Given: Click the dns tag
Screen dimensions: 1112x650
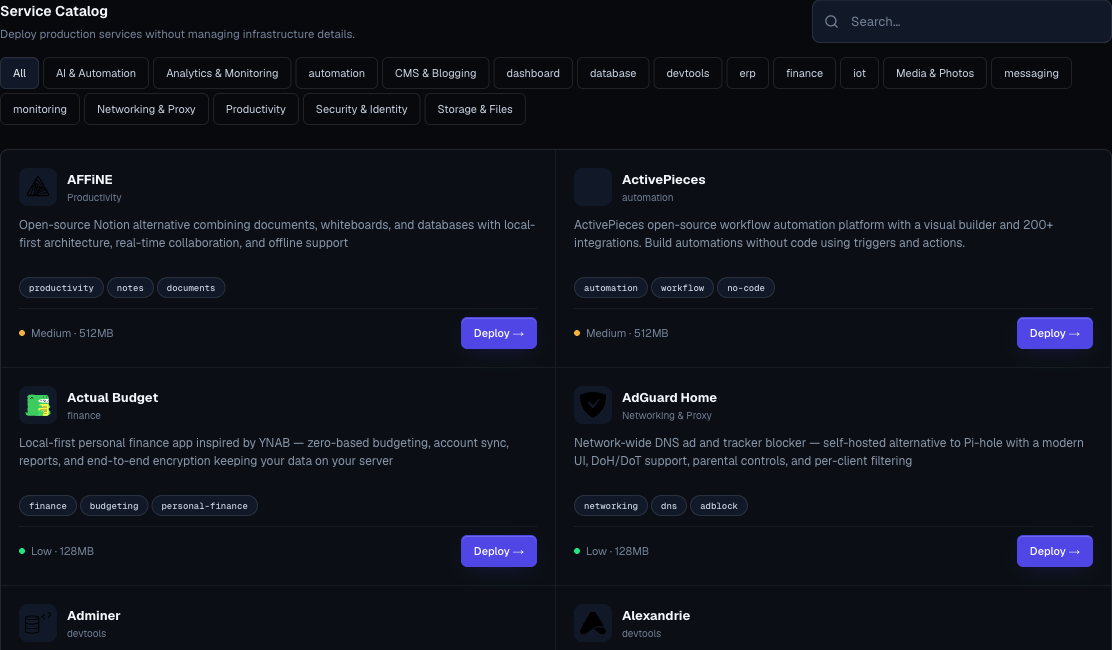Looking at the screenshot, I should 669,505.
